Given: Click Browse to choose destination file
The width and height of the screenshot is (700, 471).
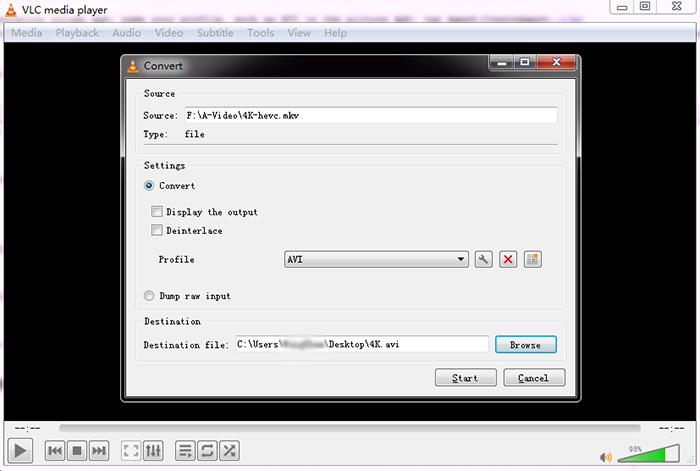Looking at the screenshot, I should coord(525,345).
